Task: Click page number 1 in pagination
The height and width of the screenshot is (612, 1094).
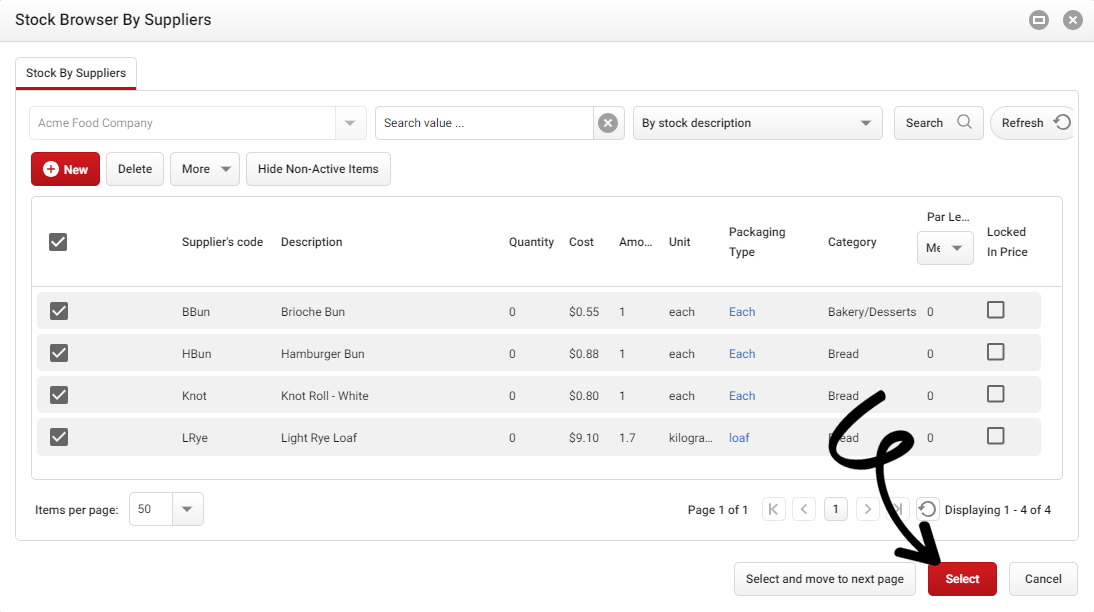Action: (x=836, y=509)
